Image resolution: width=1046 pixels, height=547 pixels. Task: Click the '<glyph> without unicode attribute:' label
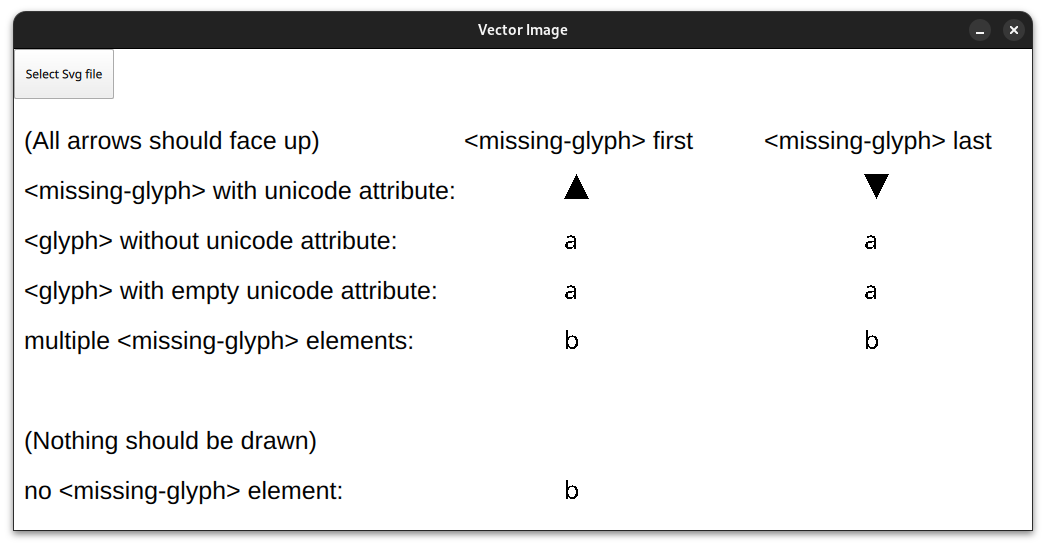click(x=211, y=241)
